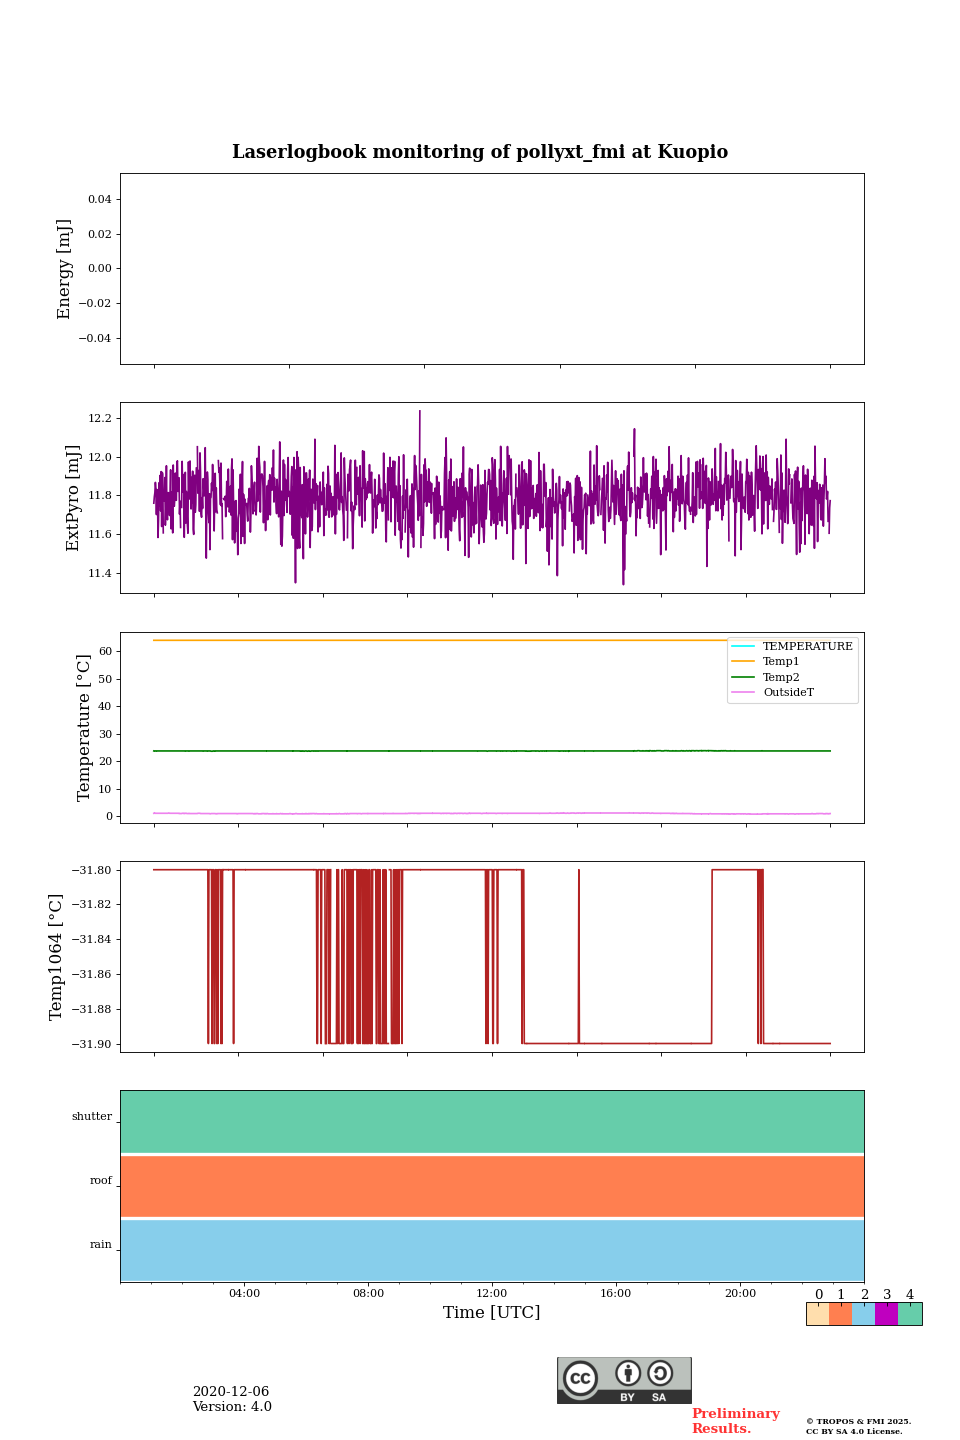This screenshot has width=960, height=1440.
Task: Click the 2020-12-06 date text
Action: (231, 1392)
